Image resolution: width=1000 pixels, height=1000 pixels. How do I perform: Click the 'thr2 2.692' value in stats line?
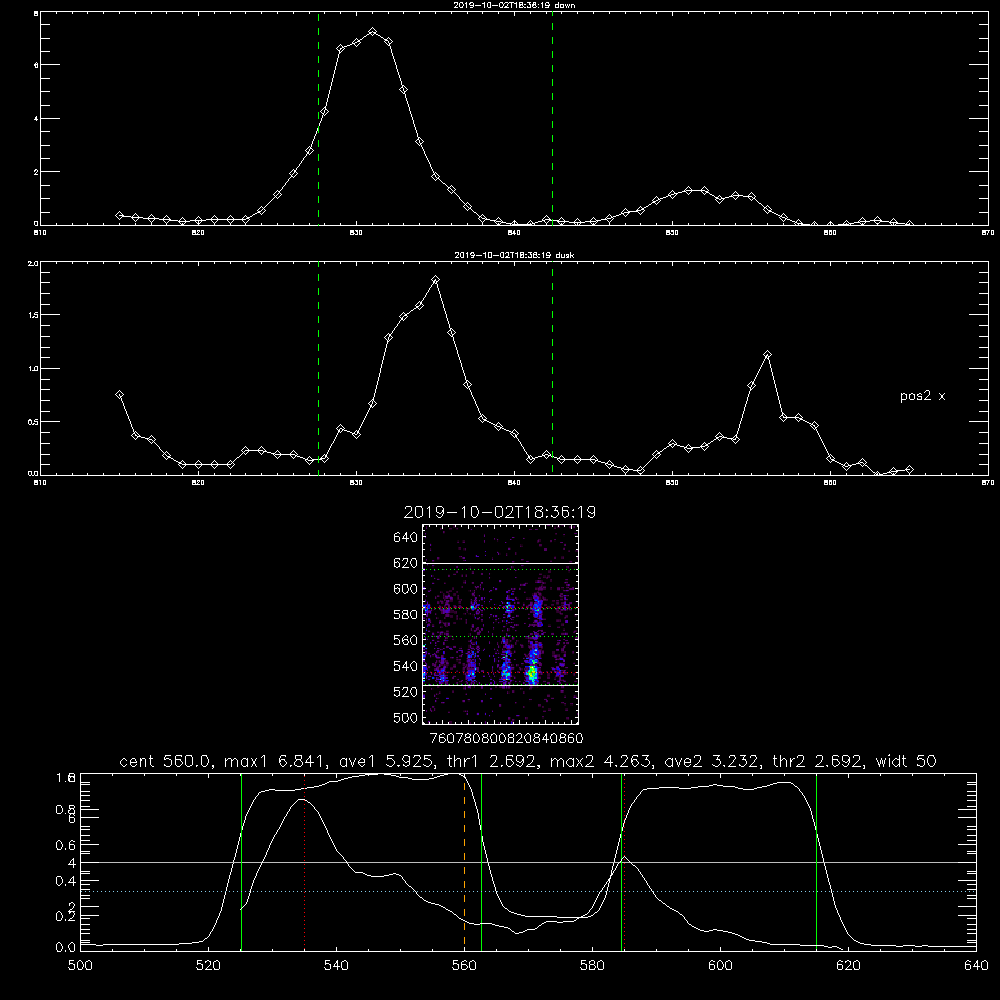point(818,761)
